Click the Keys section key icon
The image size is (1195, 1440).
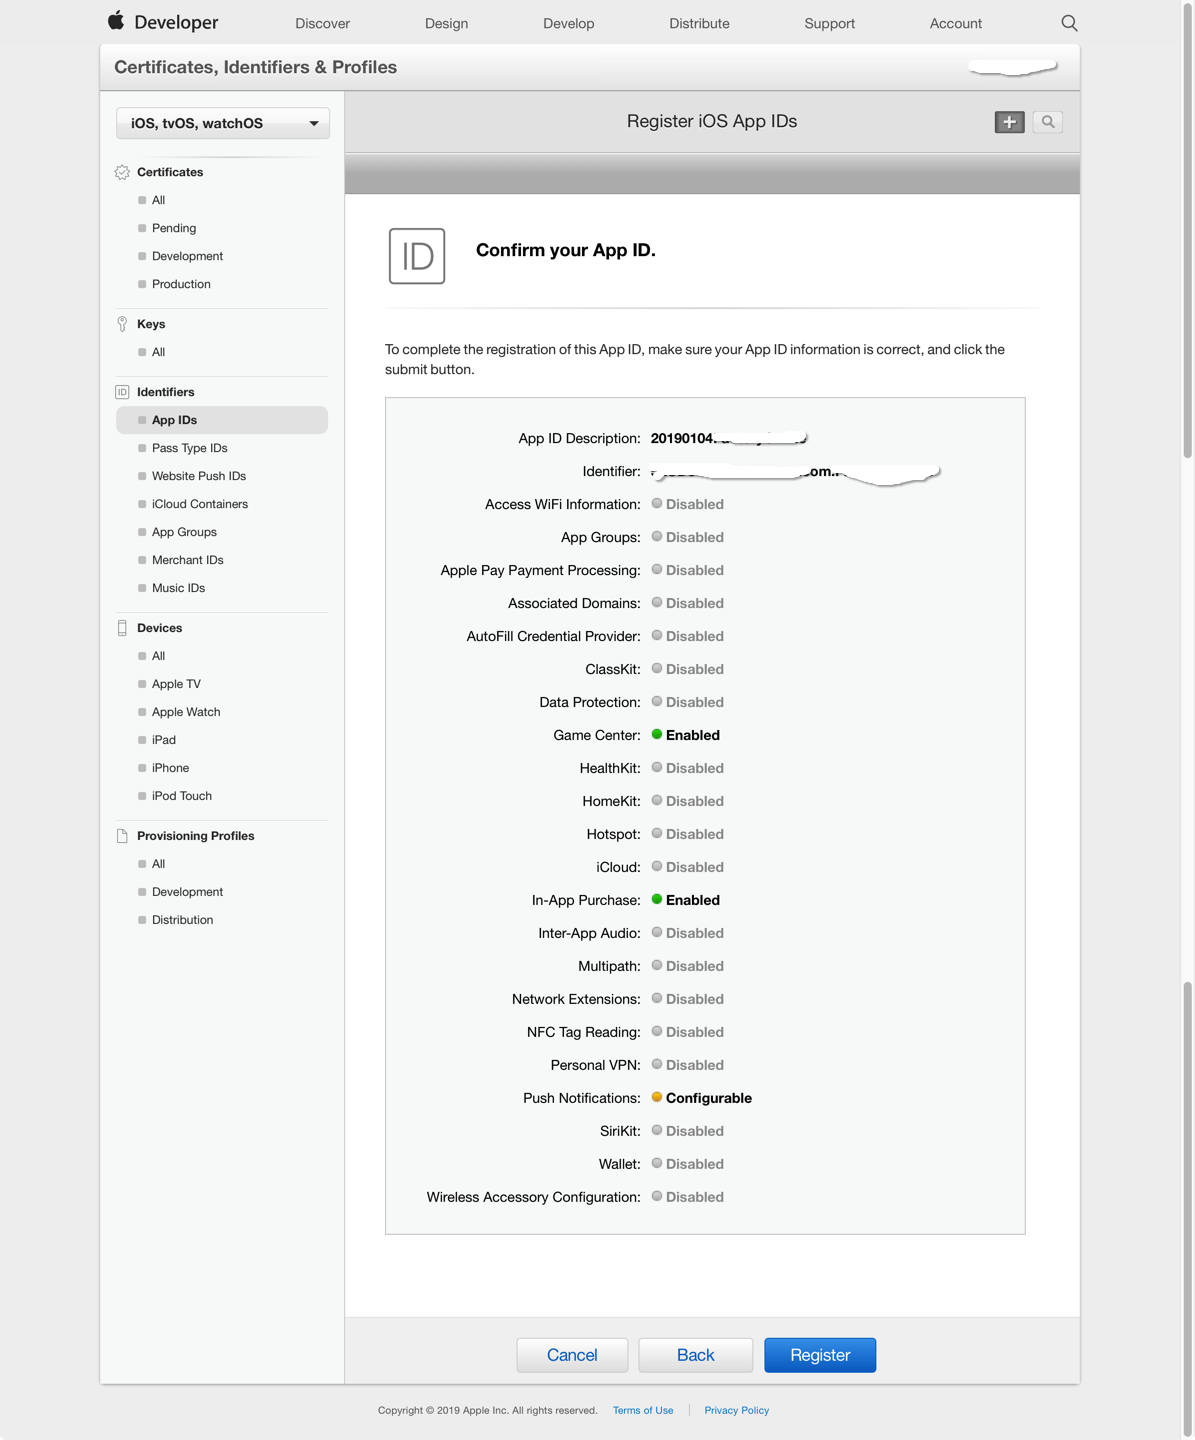pyautogui.click(x=122, y=324)
